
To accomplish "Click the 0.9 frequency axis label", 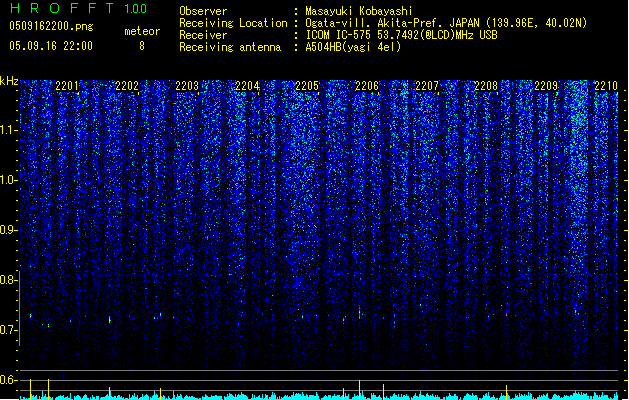I will coord(9,230).
